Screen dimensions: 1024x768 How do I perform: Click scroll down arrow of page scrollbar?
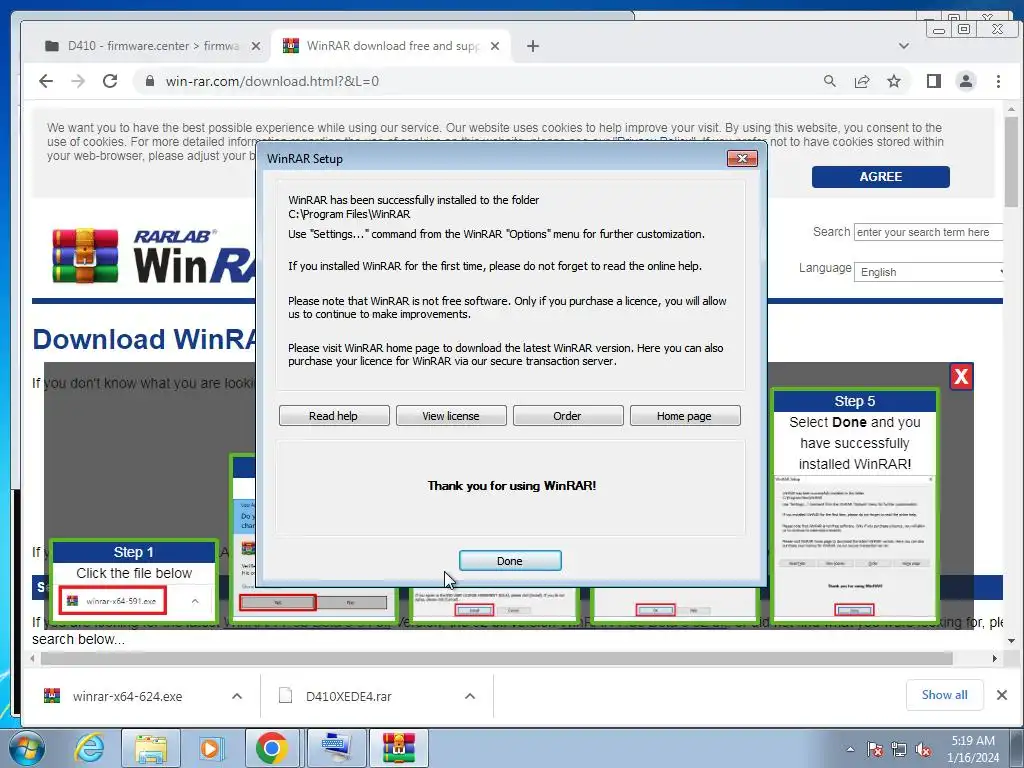pos(1011,641)
